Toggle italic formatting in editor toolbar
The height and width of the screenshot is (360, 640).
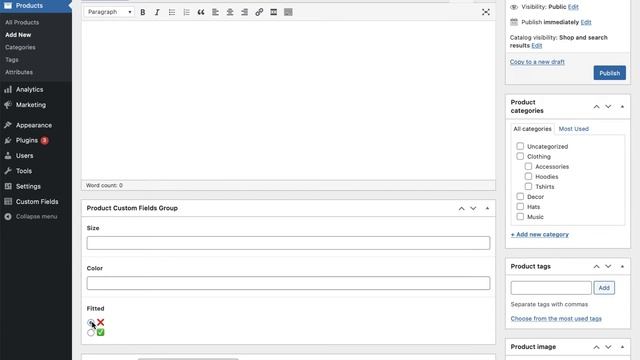tap(157, 12)
